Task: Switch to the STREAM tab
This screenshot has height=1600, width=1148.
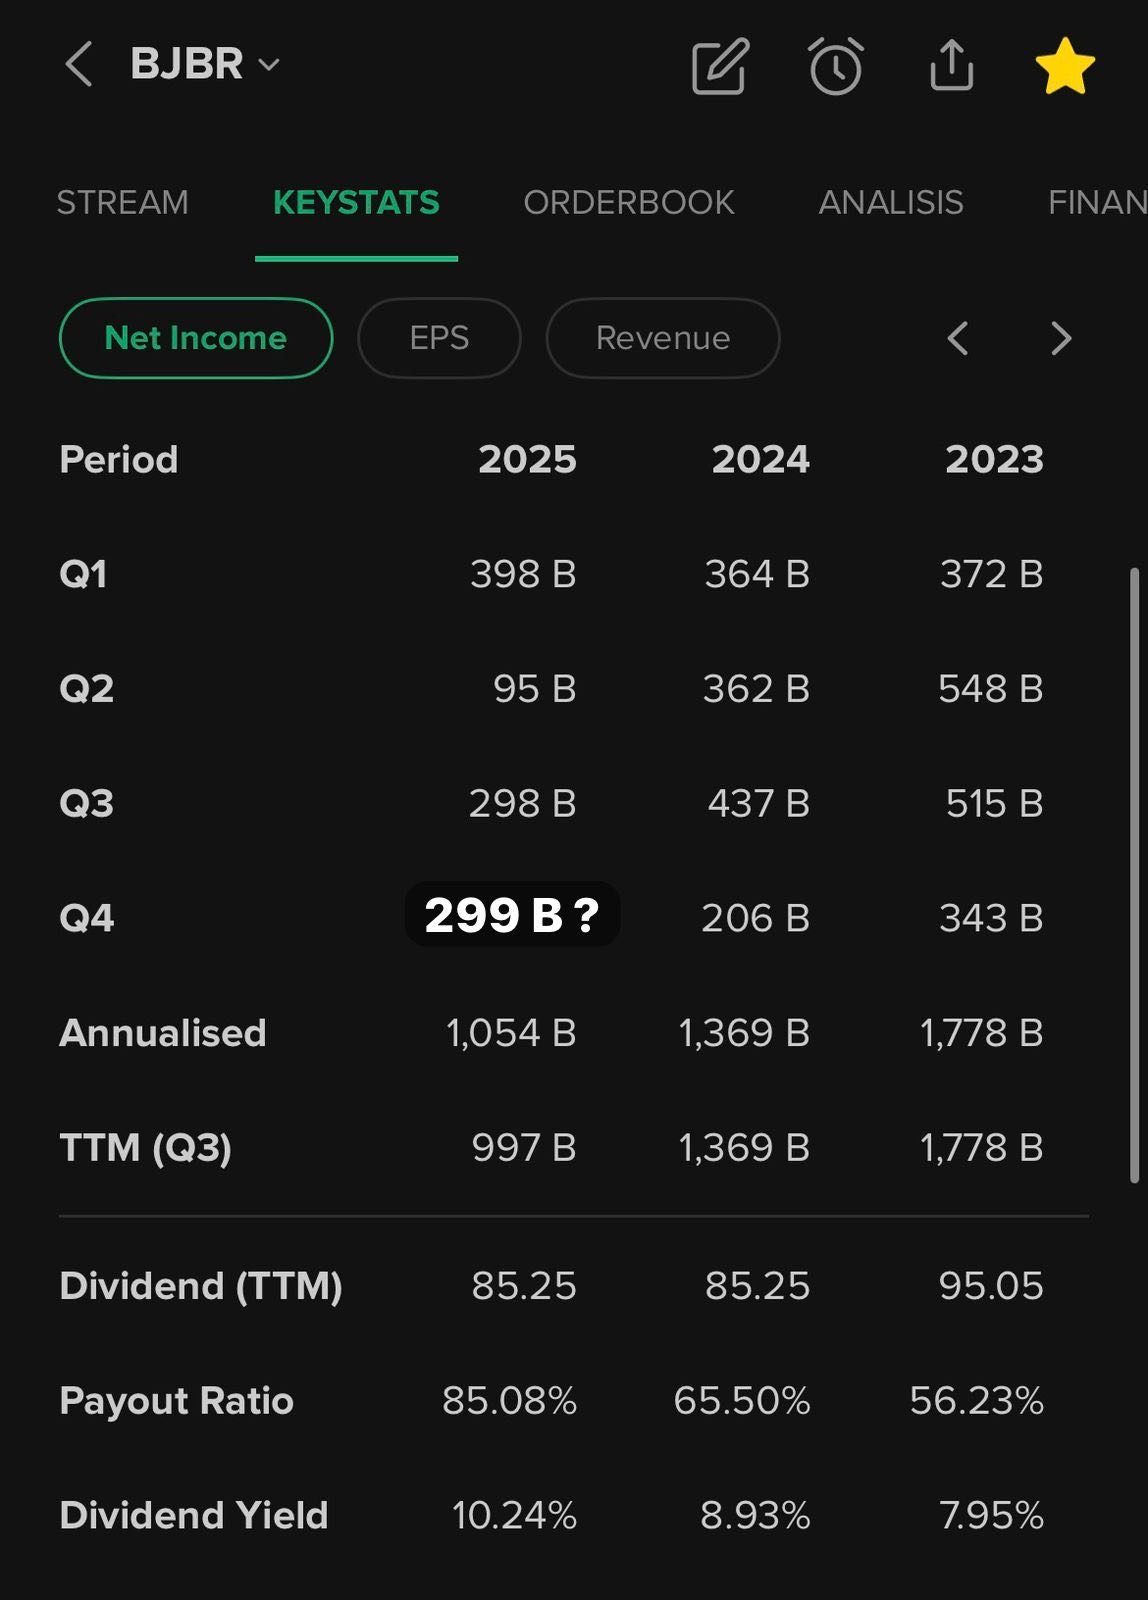Action: point(122,203)
